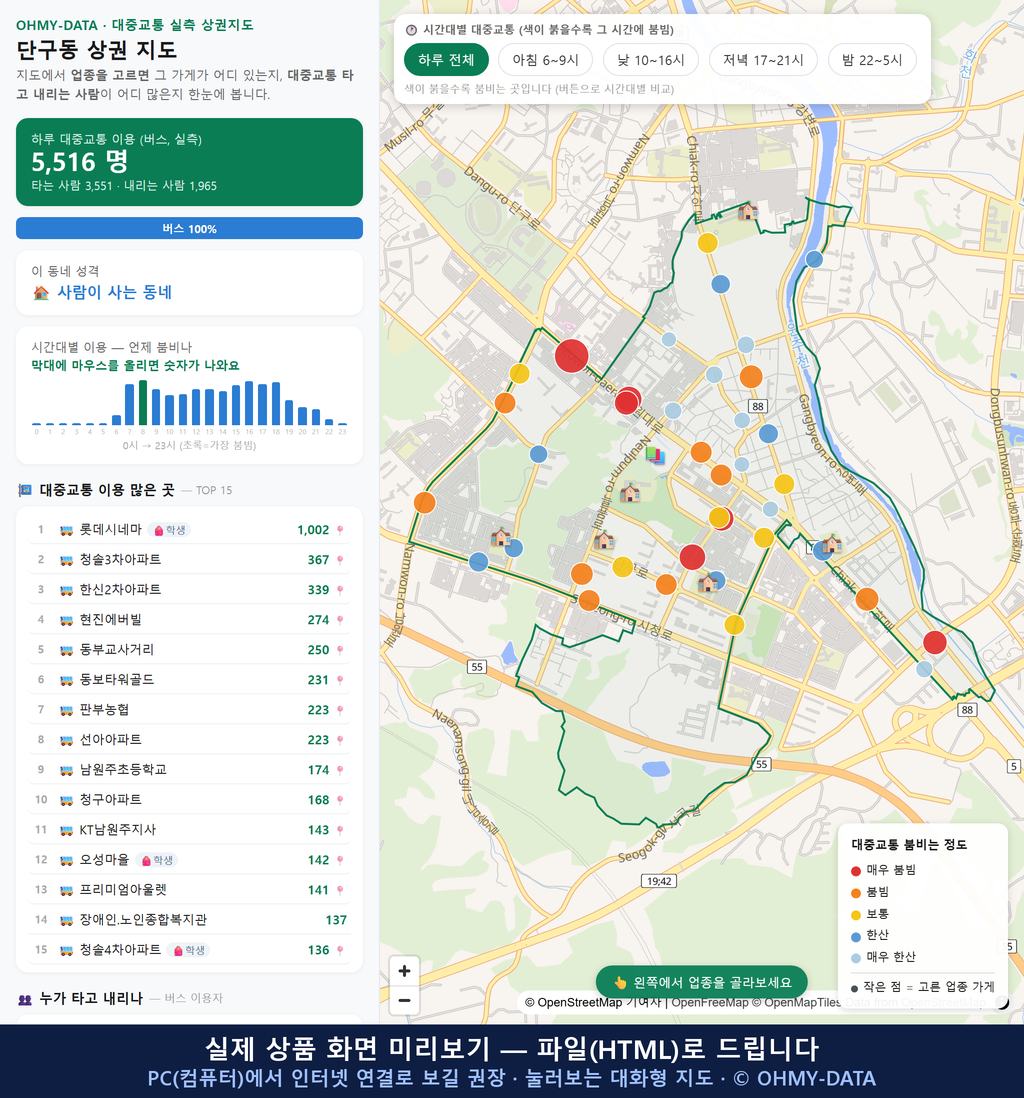Select the 밤 22~5시 time filter
Viewport: 1024px width, 1098px height.
coord(872,60)
